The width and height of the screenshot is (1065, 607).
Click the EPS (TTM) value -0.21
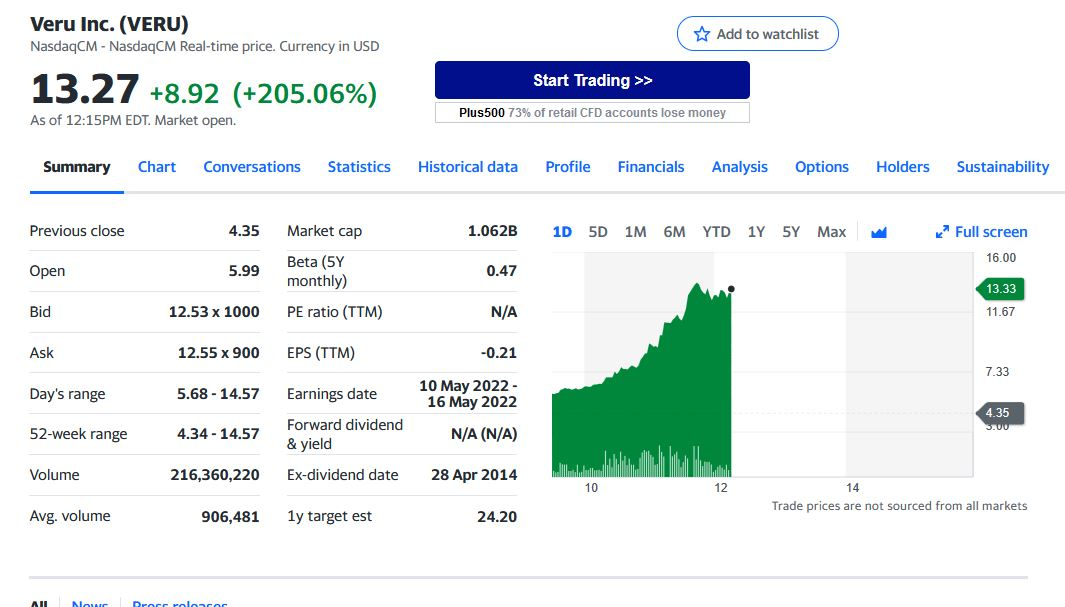(x=499, y=353)
